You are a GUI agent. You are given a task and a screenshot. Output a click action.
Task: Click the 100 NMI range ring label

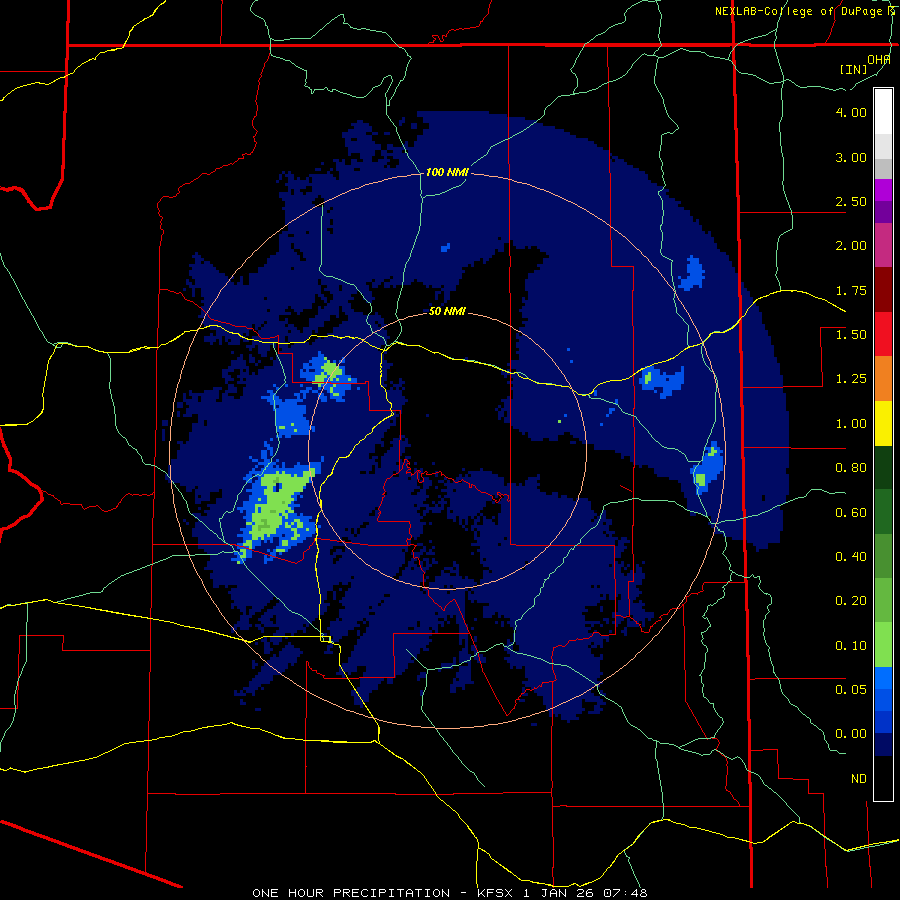point(447,172)
